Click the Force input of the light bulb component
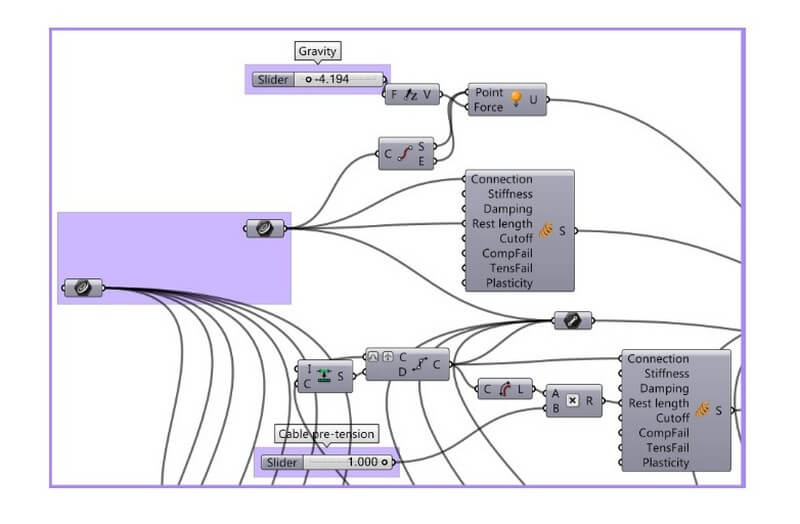 489,107
